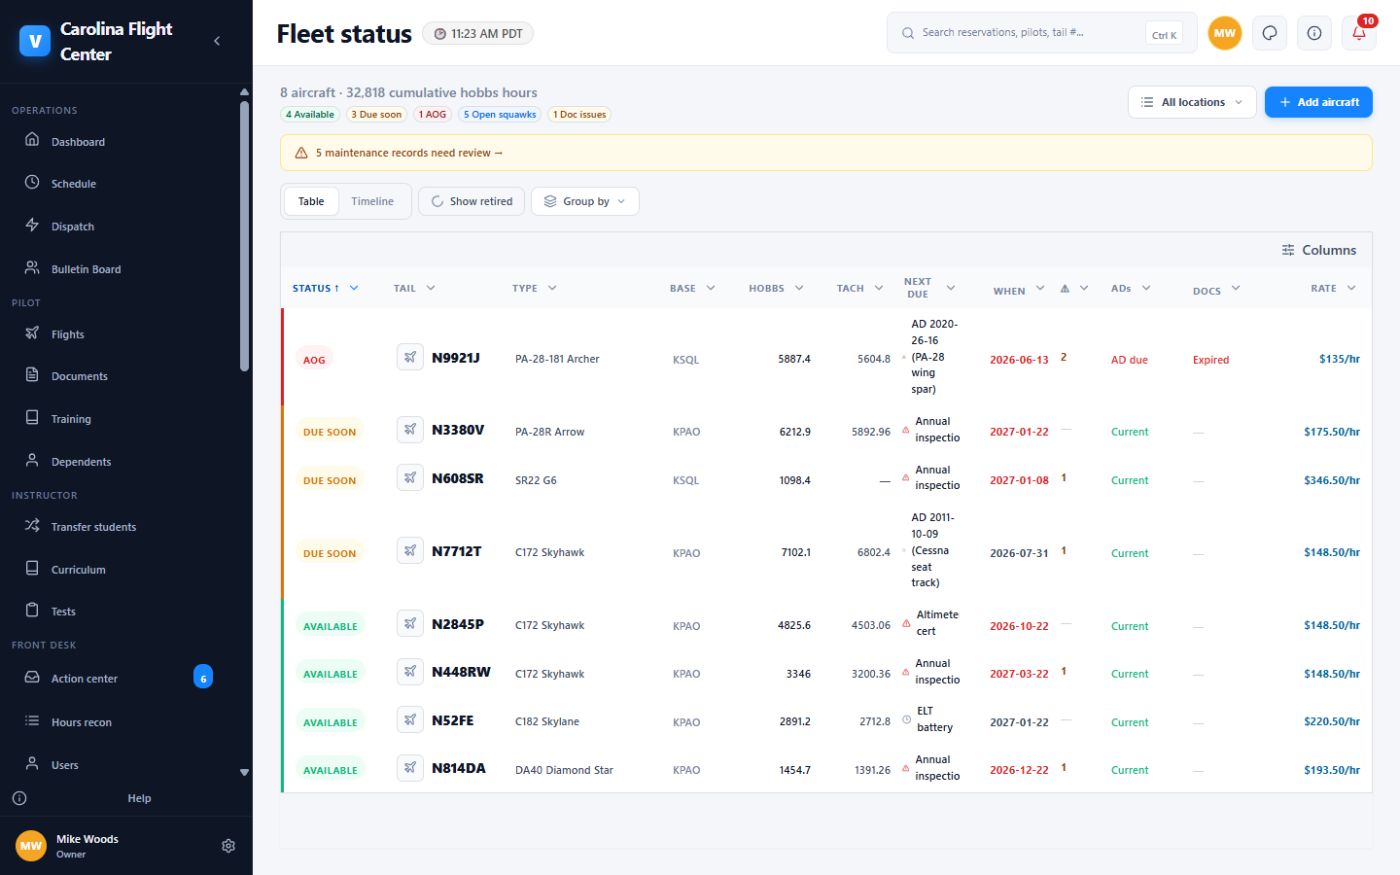This screenshot has width=1400, height=875.
Task: Open the chat bubble icon in header
Action: point(1269,33)
